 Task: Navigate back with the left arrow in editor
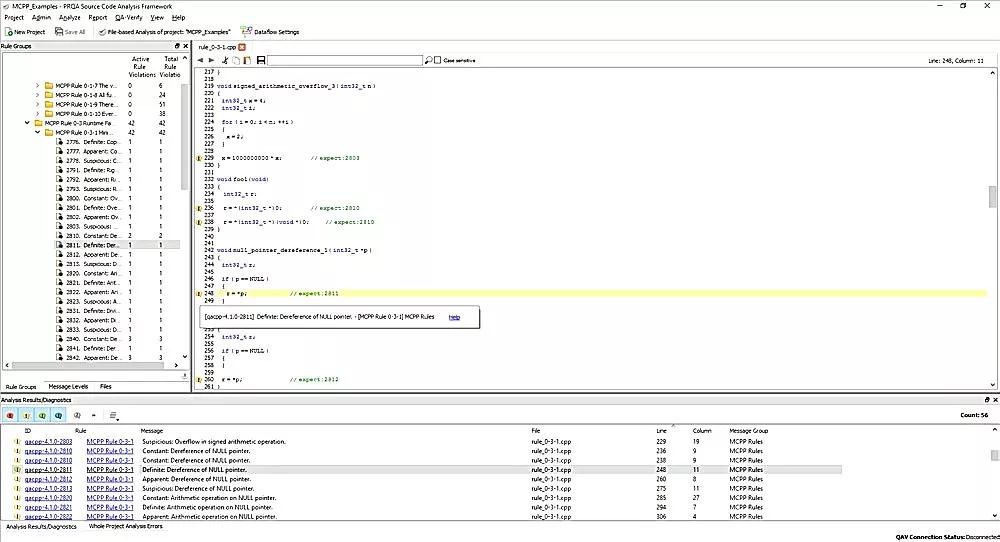(x=200, y=60)
